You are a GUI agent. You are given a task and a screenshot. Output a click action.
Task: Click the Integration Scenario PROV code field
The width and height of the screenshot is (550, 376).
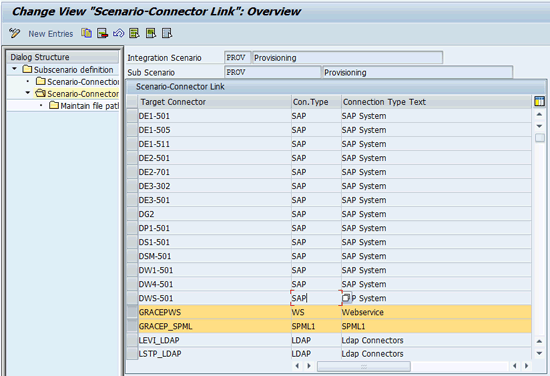237,58
